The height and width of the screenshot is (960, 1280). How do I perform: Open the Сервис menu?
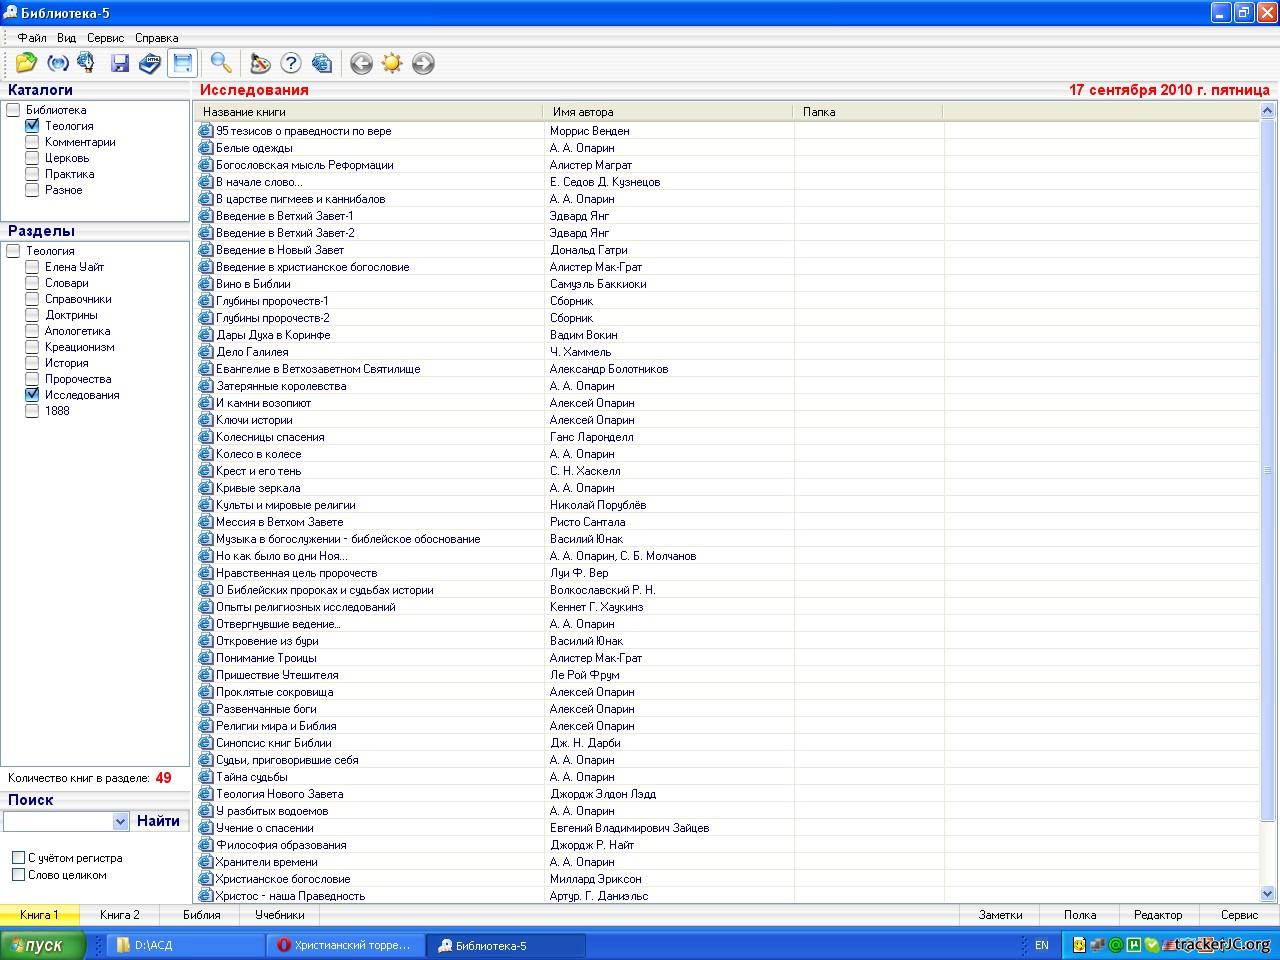pos(105,38)
